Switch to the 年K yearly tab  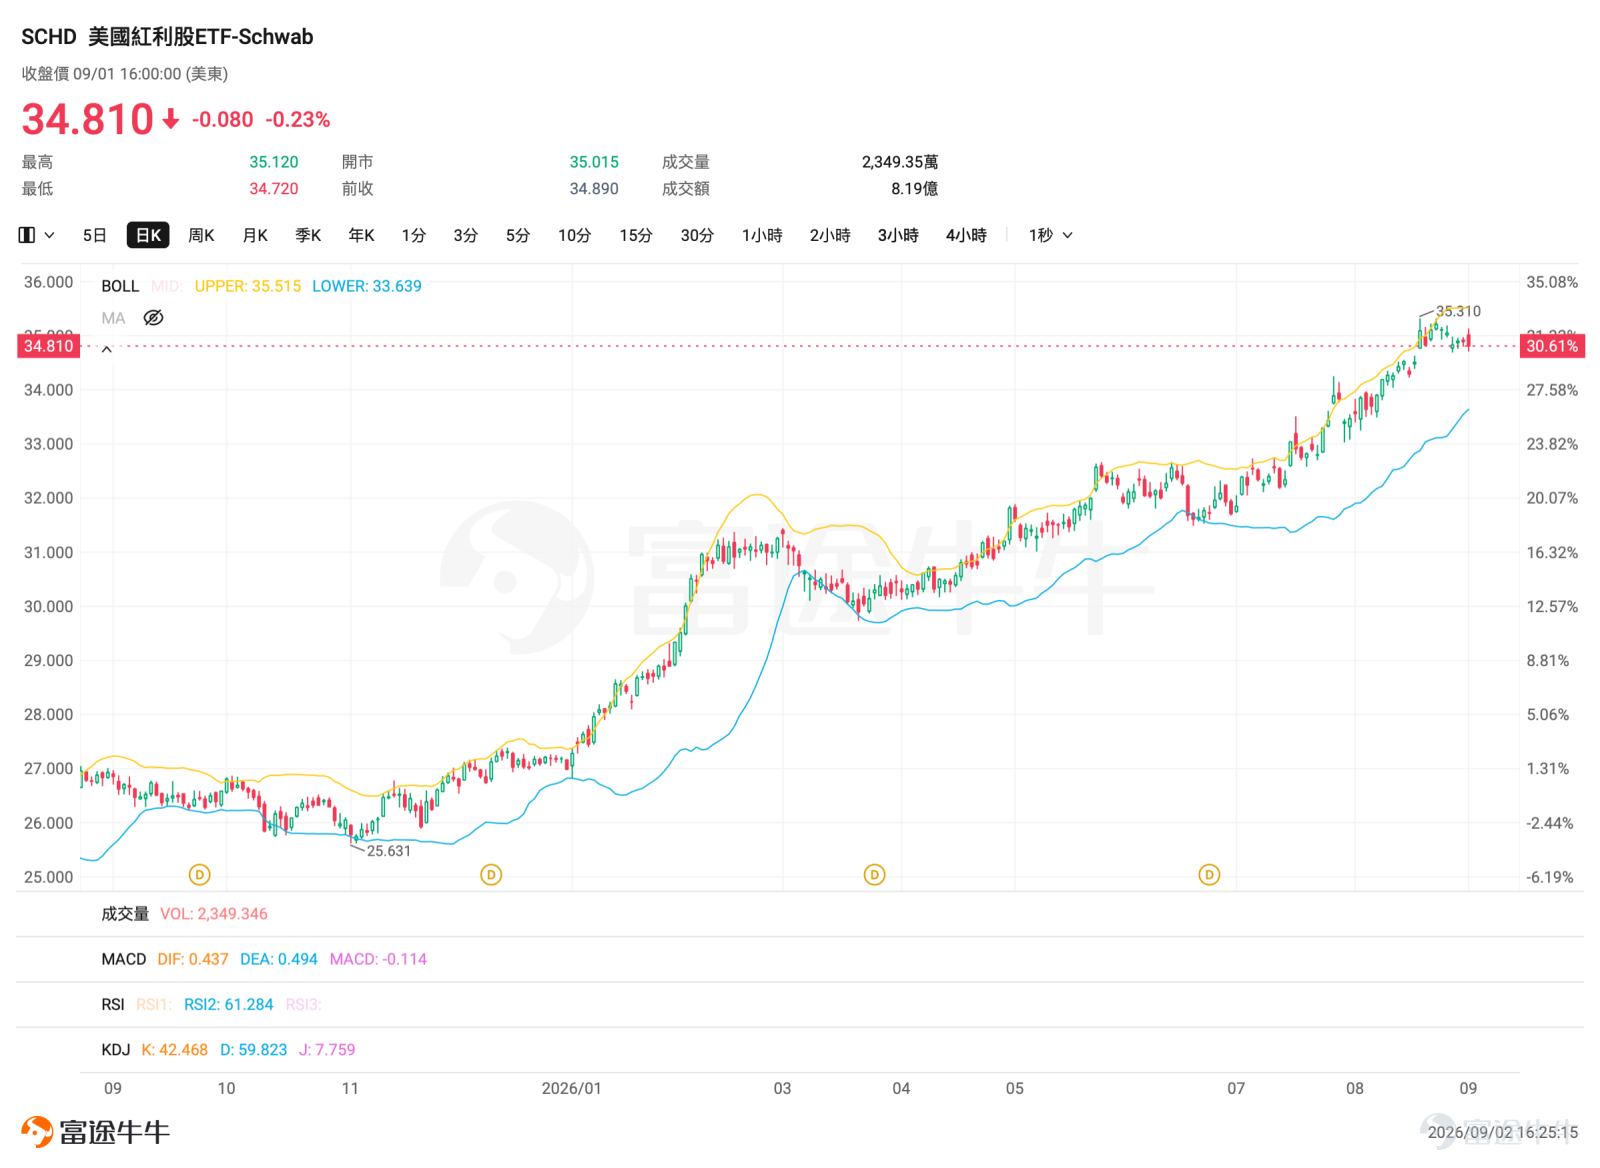(361, 235)
